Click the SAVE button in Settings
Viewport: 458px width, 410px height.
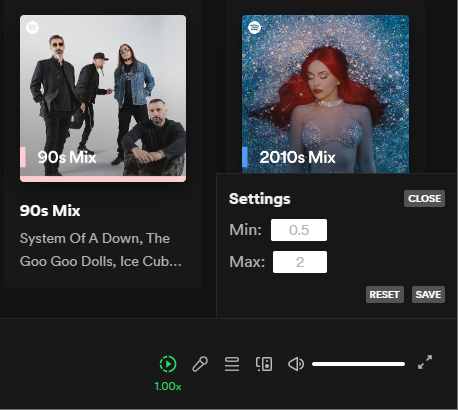point(428,295)
